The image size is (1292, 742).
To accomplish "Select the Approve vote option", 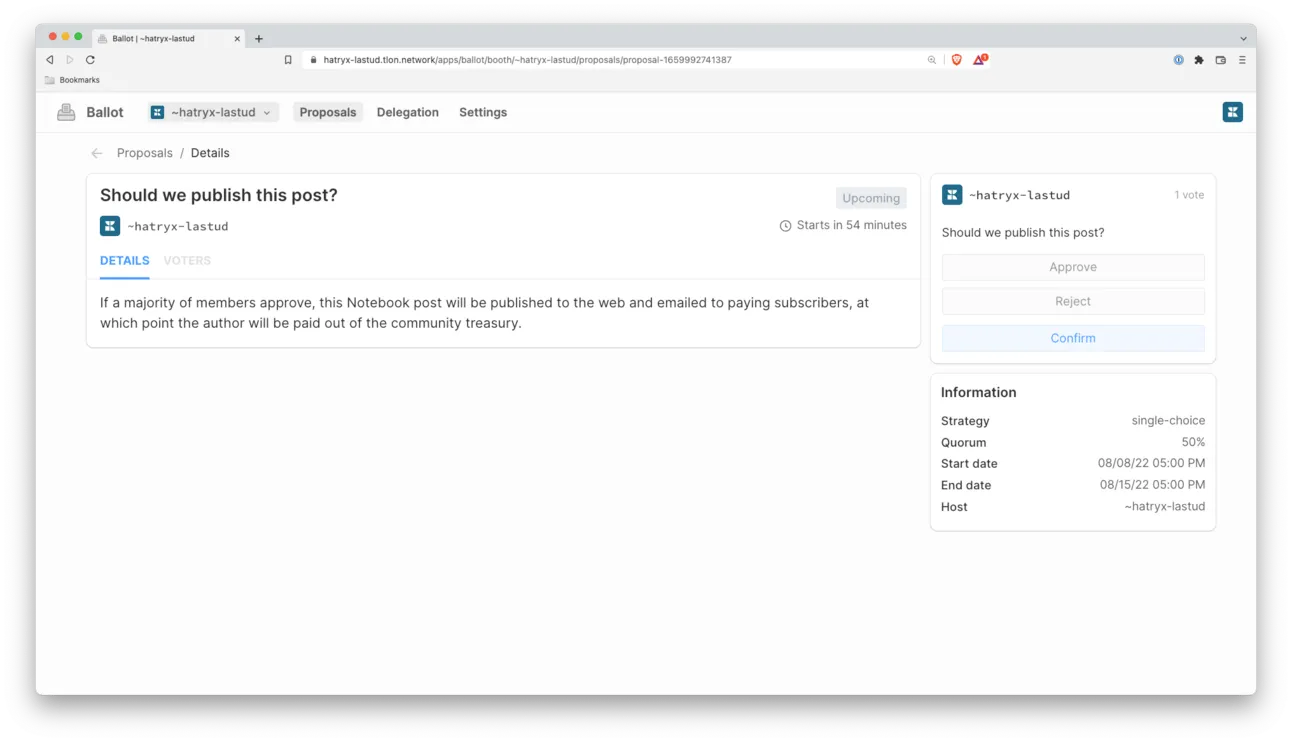I will (x=1073, y=267).
